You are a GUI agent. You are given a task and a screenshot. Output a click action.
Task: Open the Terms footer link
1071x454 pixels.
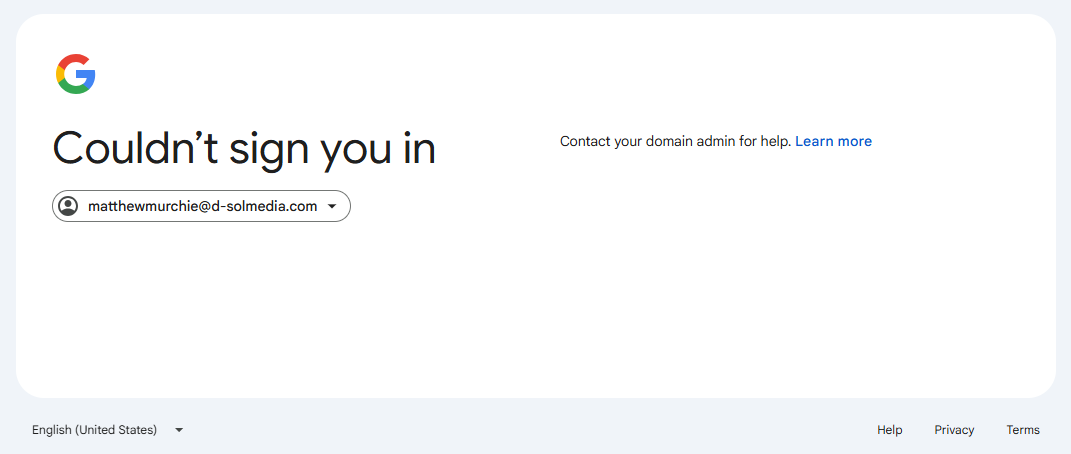[x=1023, y=430]
